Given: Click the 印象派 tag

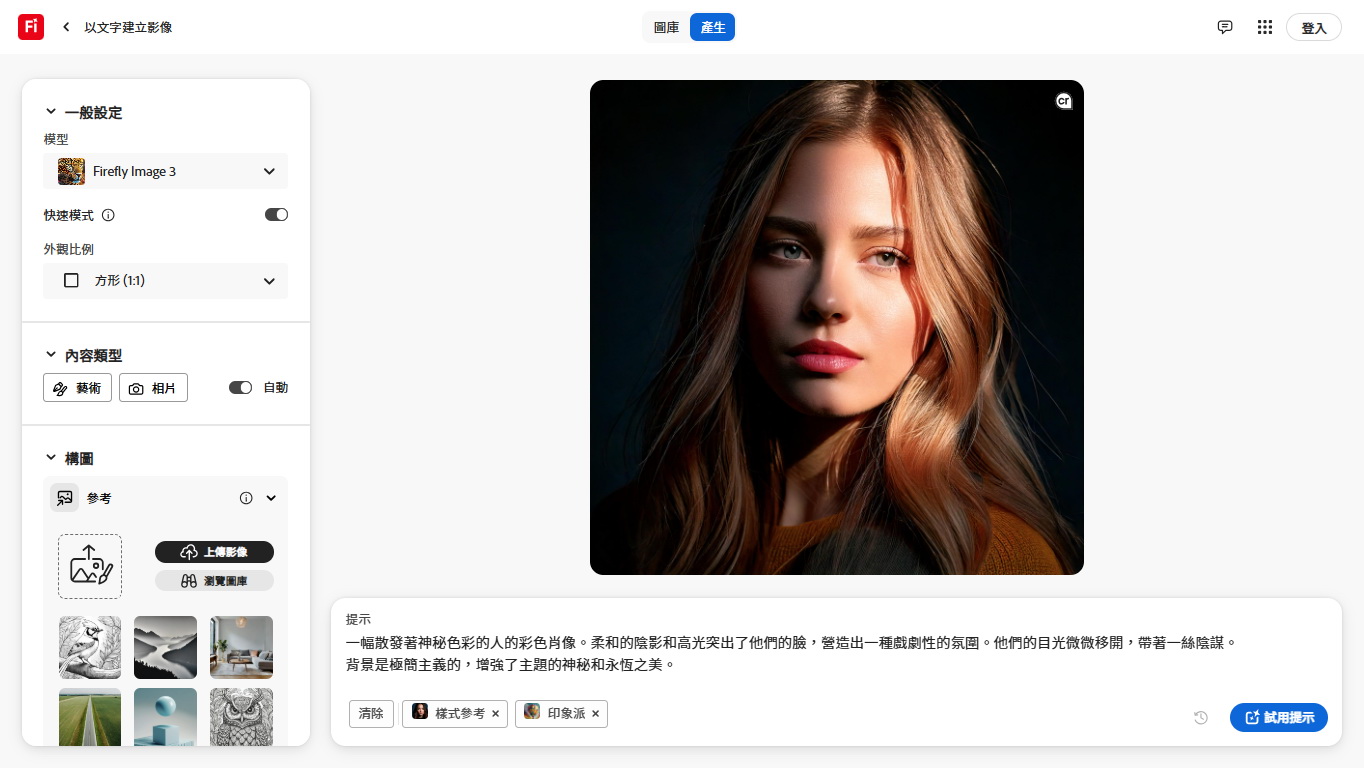Looking at the screenshot, I should tap(561, 714).
